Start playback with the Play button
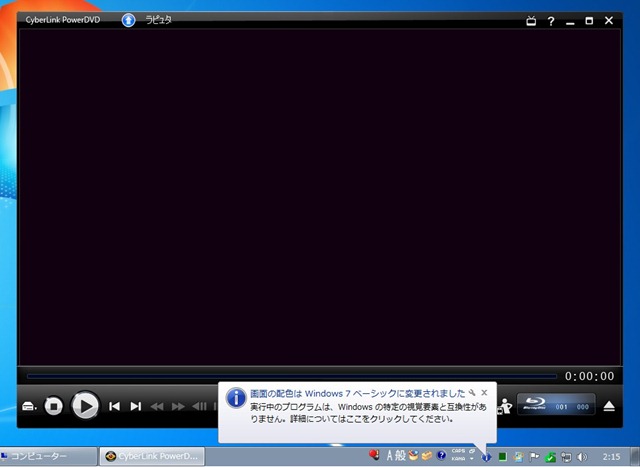This screenshot has width=640, height=467. (85, 406)
